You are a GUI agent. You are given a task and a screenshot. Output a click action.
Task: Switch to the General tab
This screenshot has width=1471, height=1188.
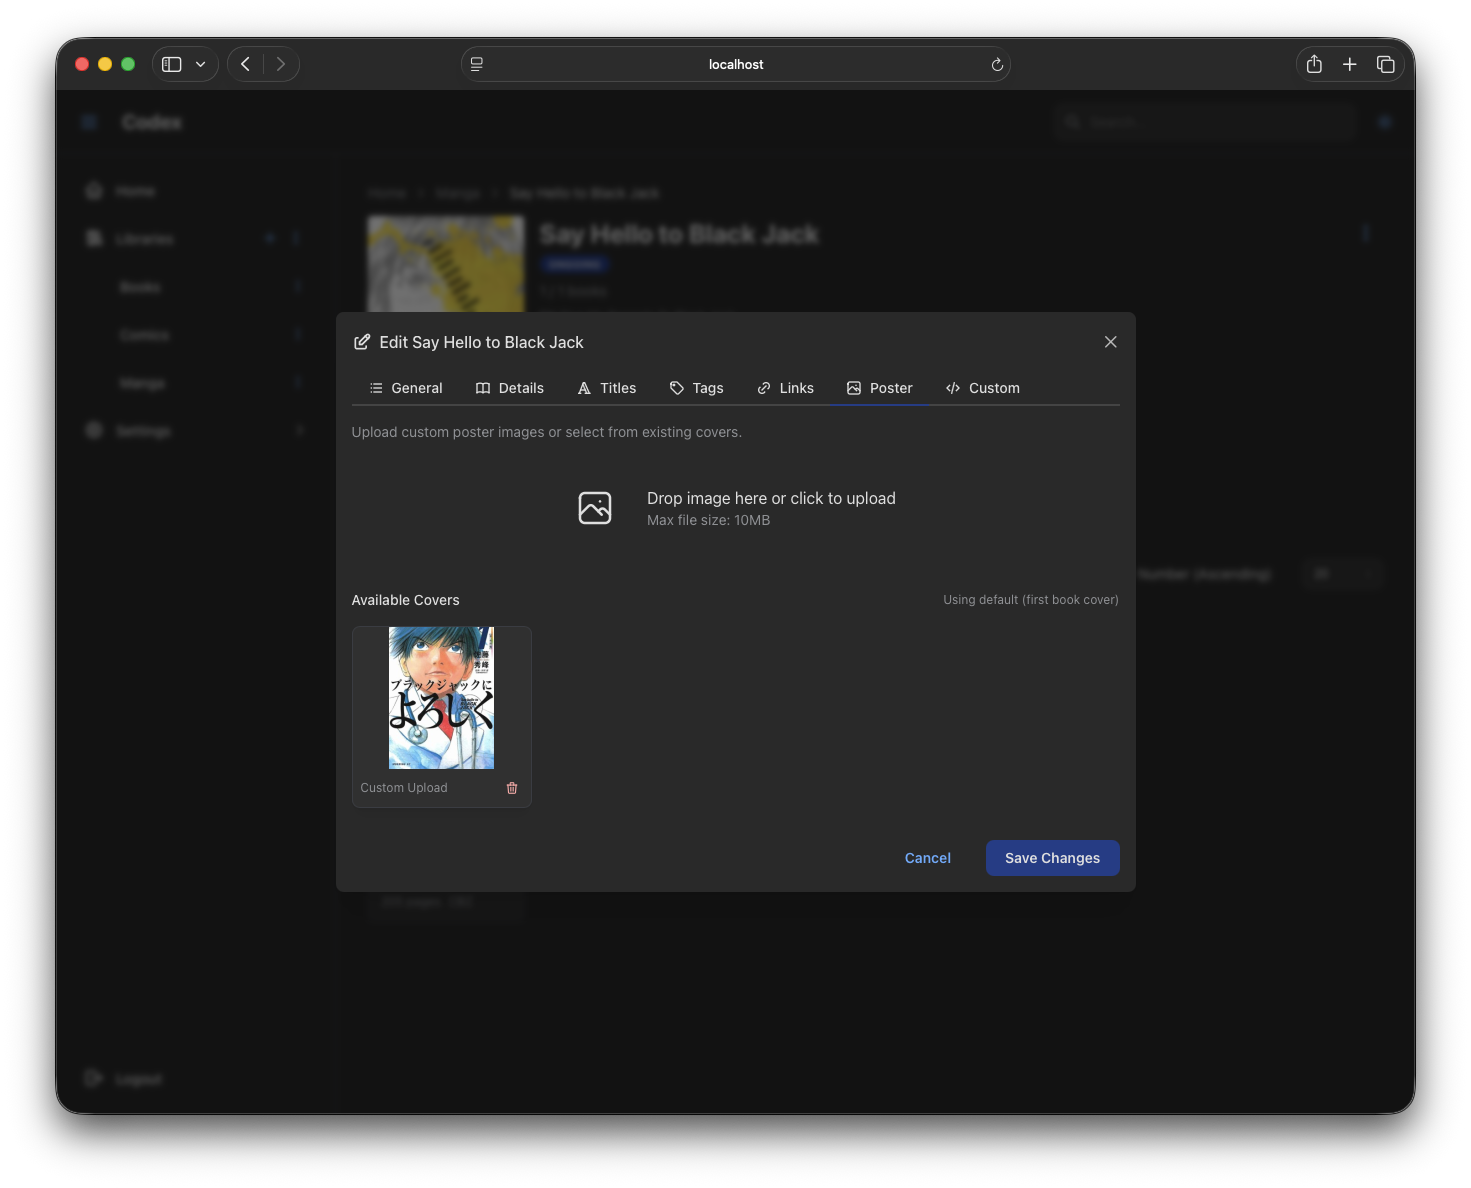point(406,388)
